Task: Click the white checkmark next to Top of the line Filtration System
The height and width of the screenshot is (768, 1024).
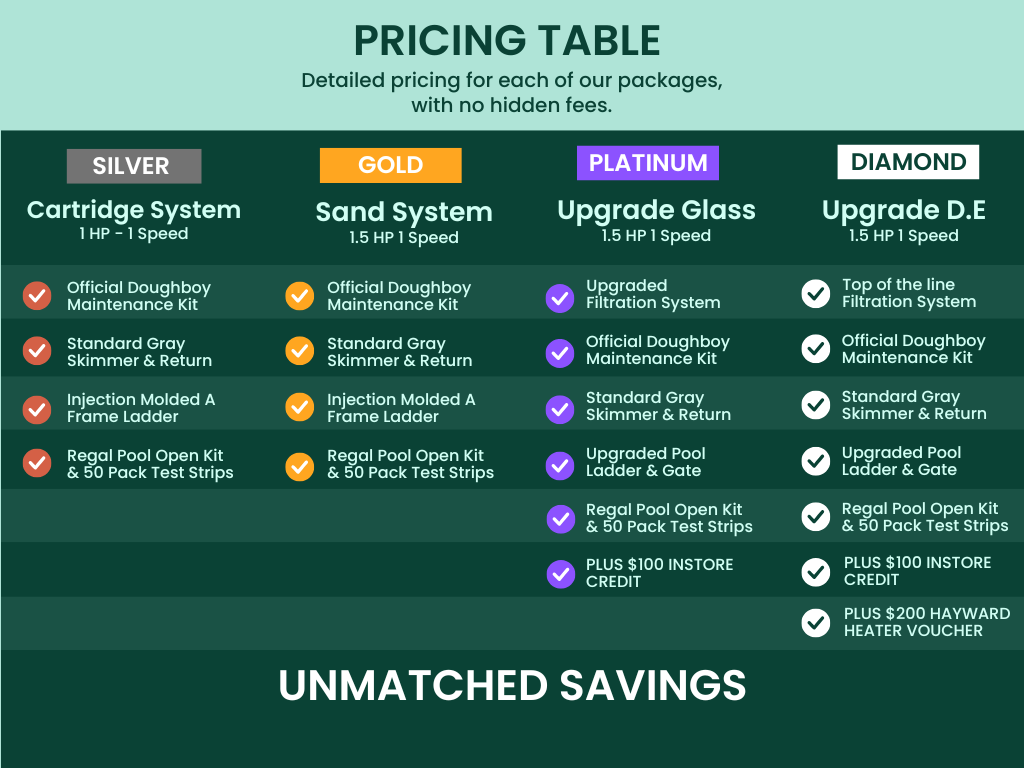Action: point(816,294)
